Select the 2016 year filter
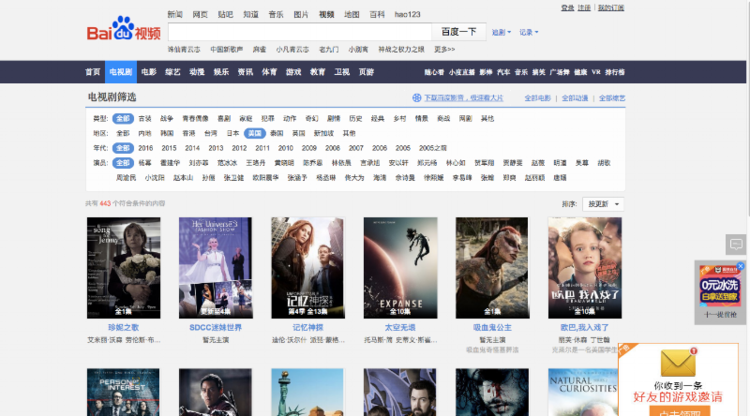Image resolution: width=750 pixels, height=416 pixels. click(145, 148)
